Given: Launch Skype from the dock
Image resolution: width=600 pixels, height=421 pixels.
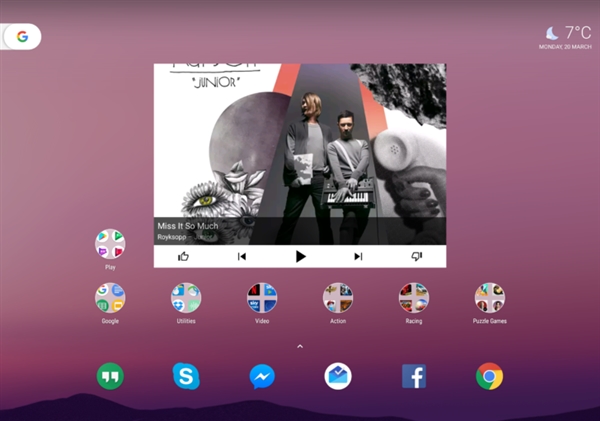Looking at the screenshot, I should (186, 376).
